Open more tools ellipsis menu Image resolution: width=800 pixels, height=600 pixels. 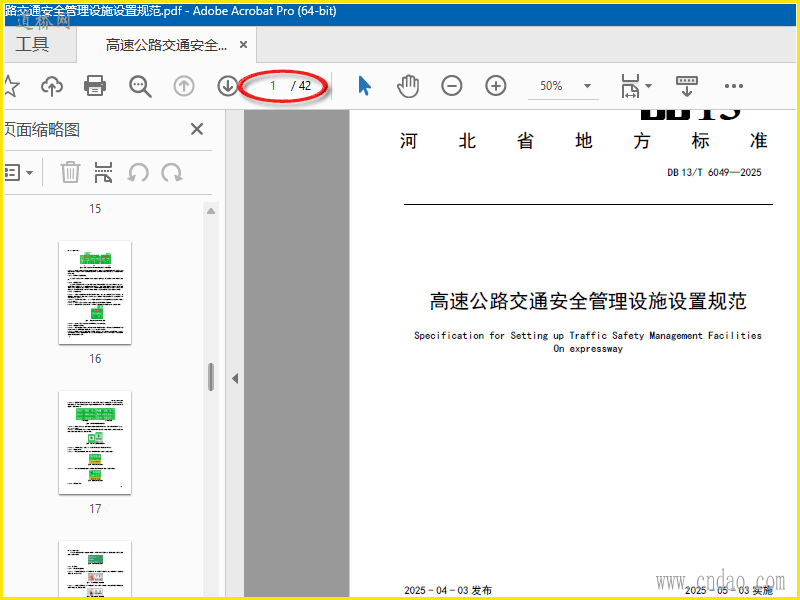[734, 86]
